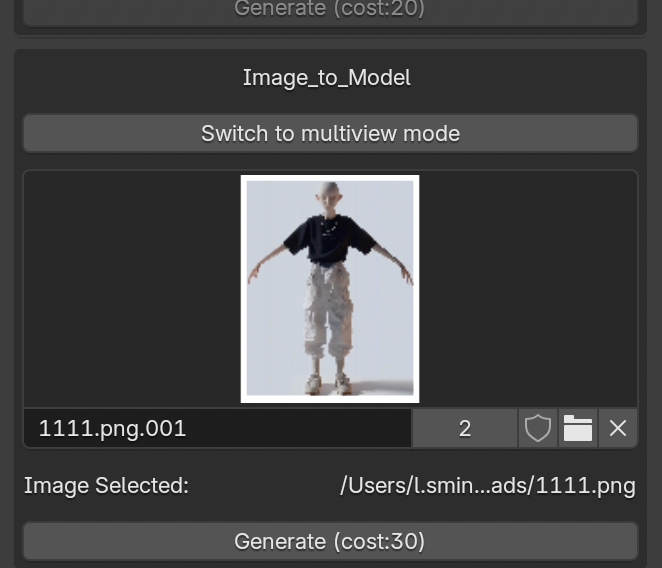Edit image name field 1111.png.001

tap(217, 428)
